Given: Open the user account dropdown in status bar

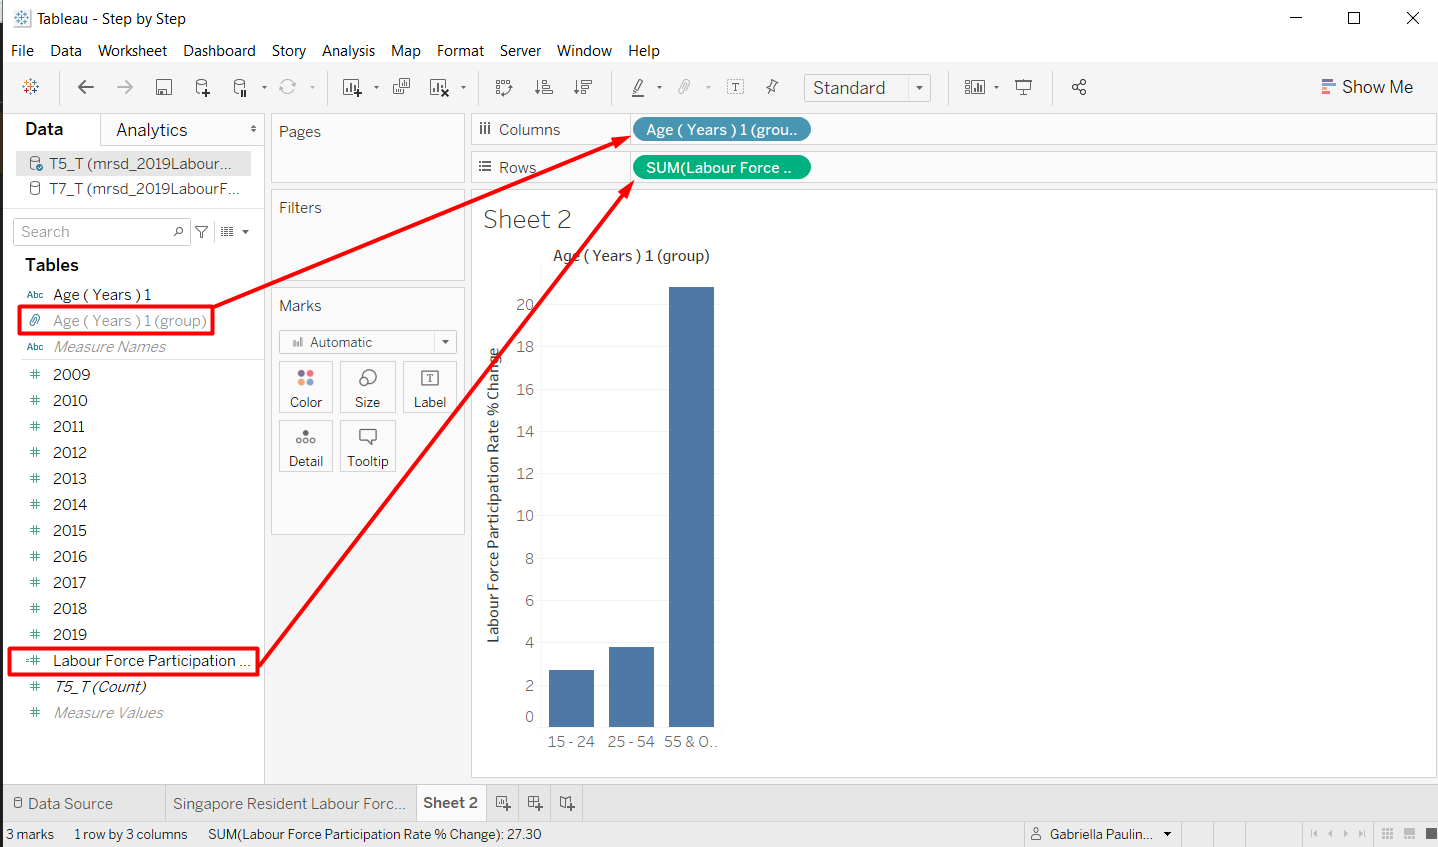Looking at the screenshot, I should click(1166, 834).
